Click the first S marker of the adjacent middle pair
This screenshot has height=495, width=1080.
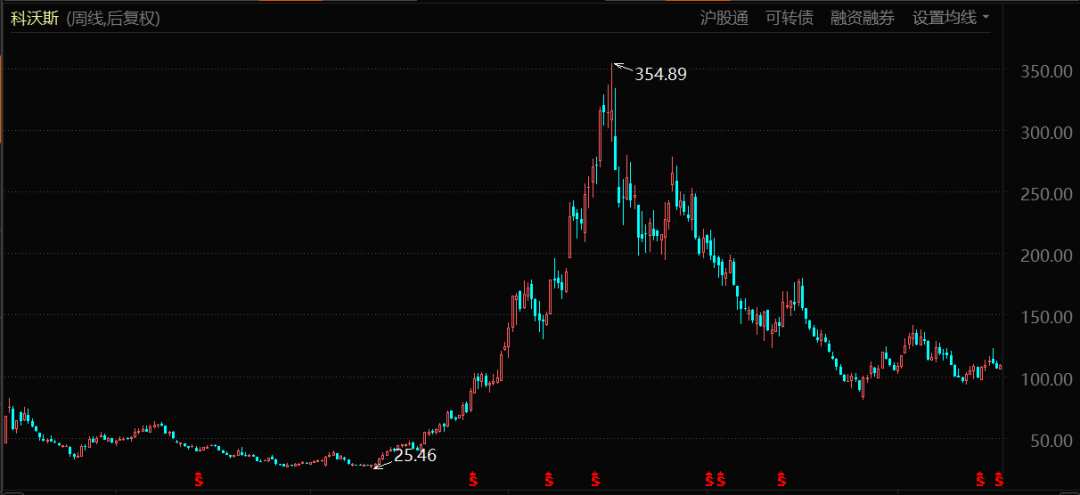click(710, 478)
